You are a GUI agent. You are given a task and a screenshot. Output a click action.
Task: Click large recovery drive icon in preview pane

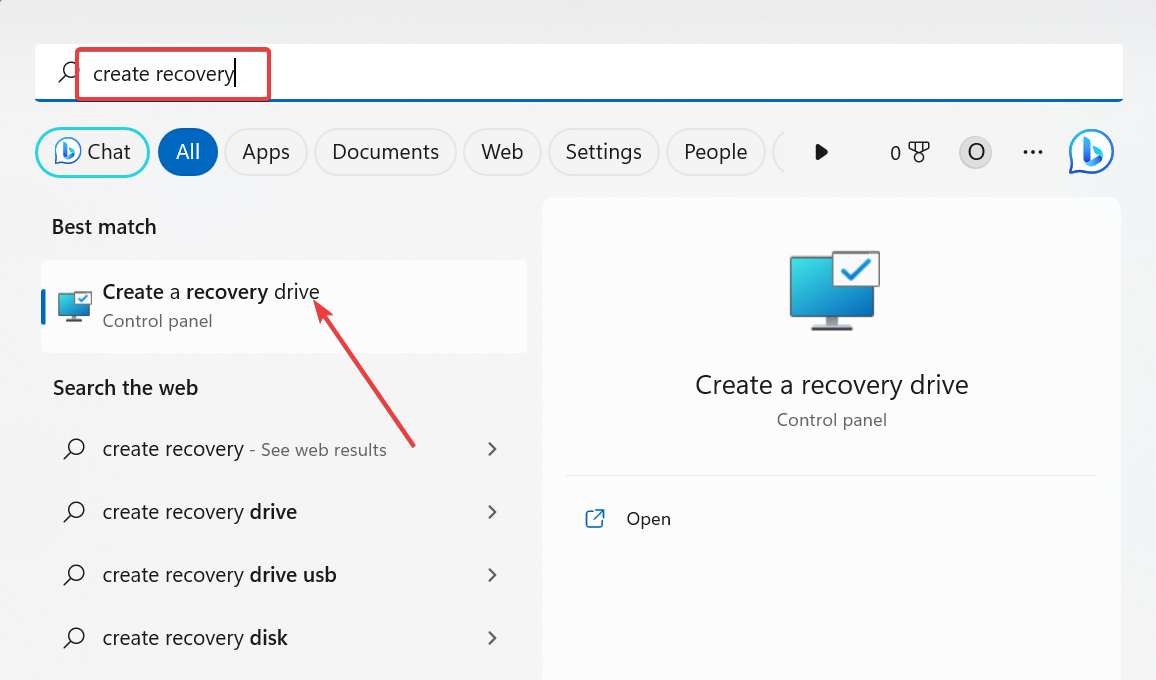tap(835, 291)
